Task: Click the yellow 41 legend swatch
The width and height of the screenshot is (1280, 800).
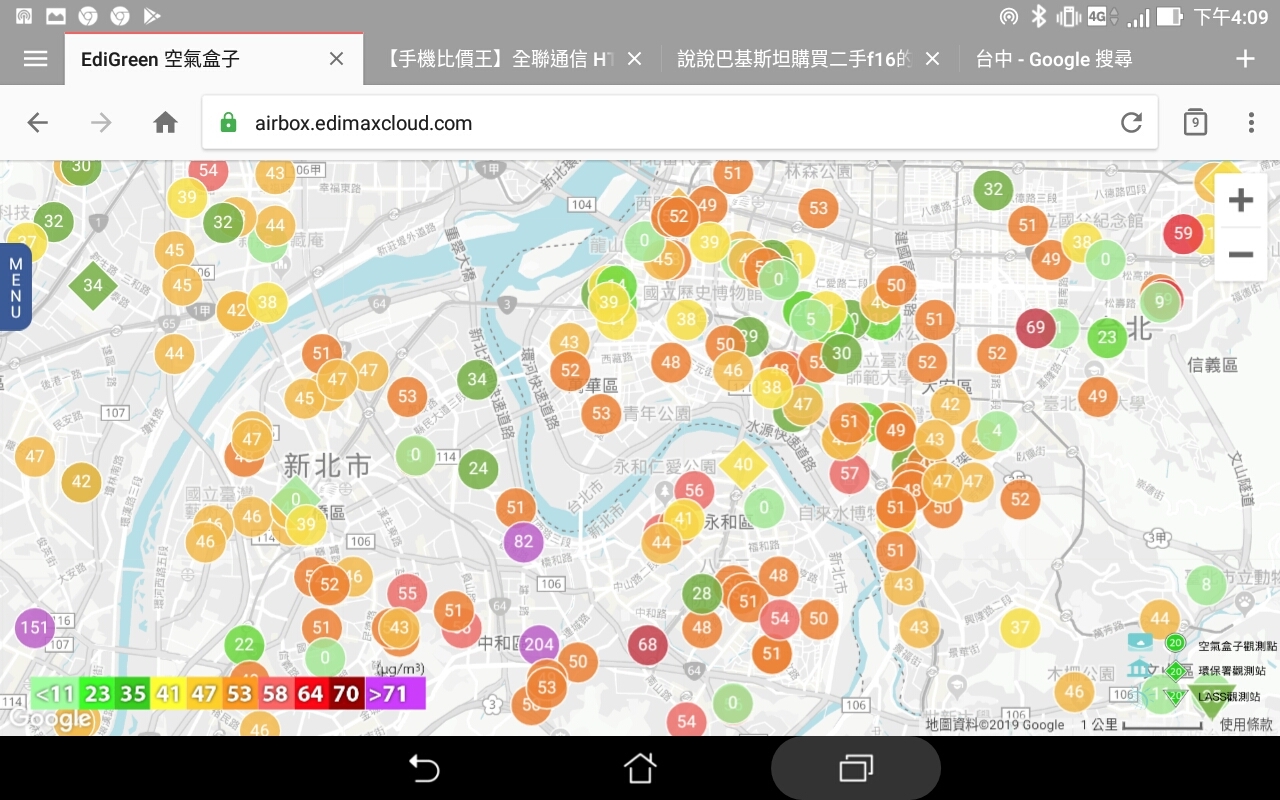Action: pyautogui.click(x=168, y=693)
